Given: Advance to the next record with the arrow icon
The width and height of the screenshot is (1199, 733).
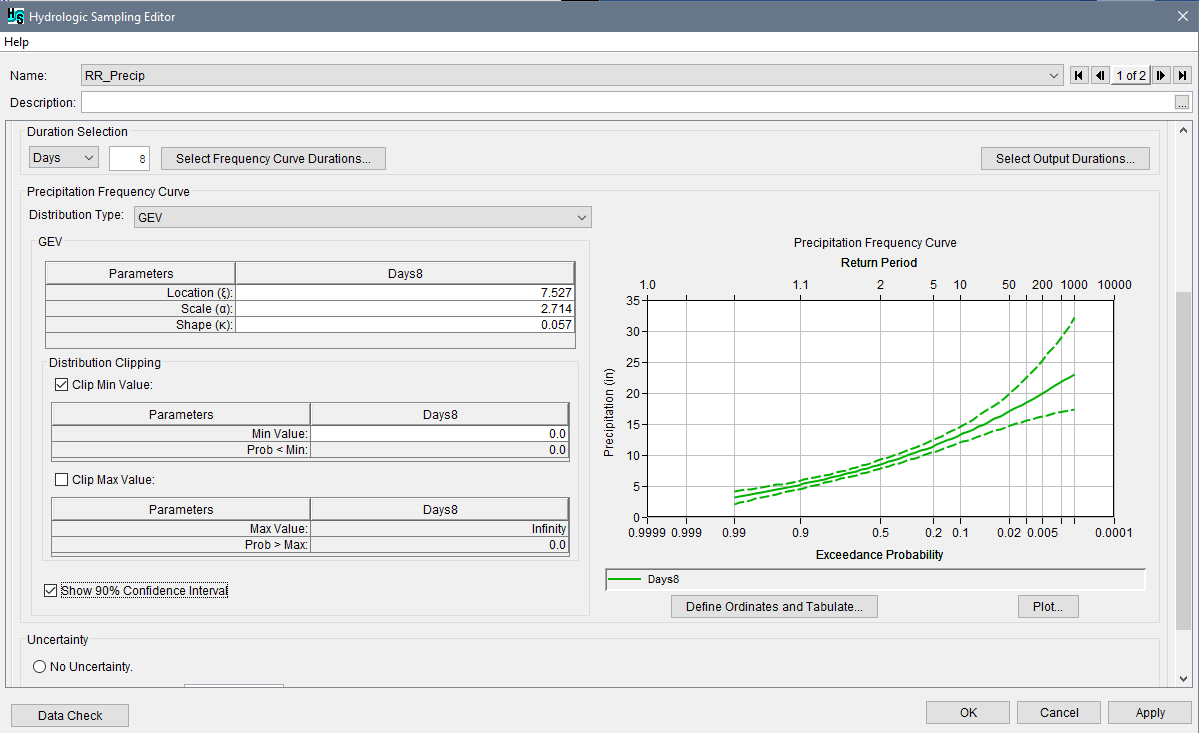Looking at the screenshot, I should [x=1161, y=75].
